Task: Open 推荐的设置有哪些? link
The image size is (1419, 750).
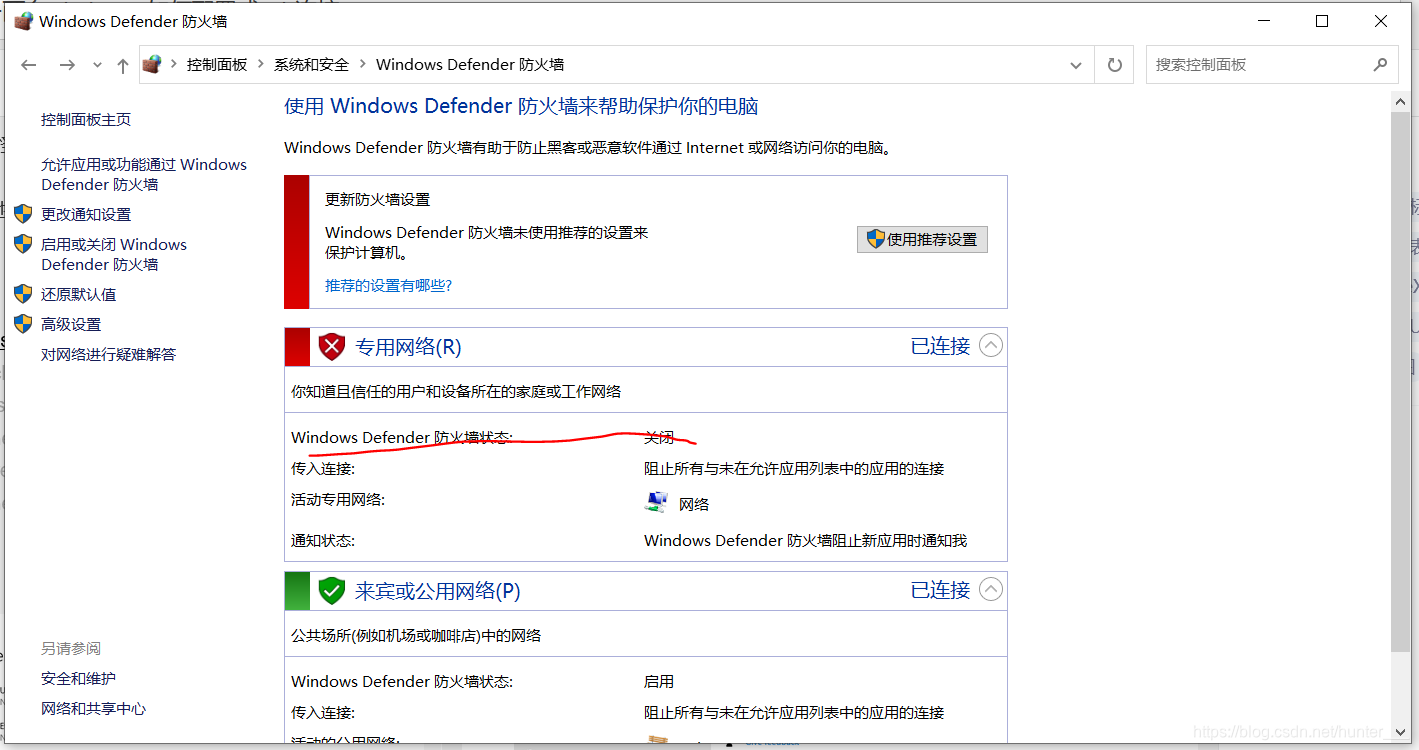Action: (x=388, y=285)
